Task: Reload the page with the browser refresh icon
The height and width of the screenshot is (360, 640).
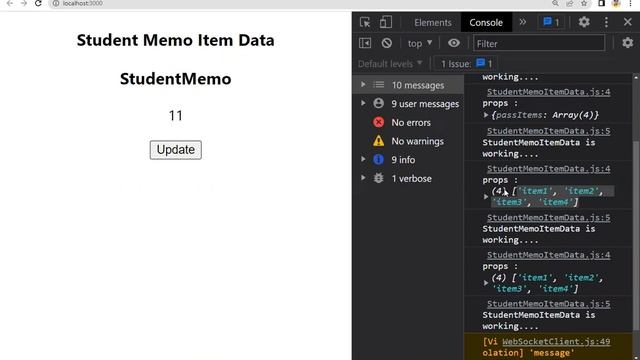Action: (38, 3)
